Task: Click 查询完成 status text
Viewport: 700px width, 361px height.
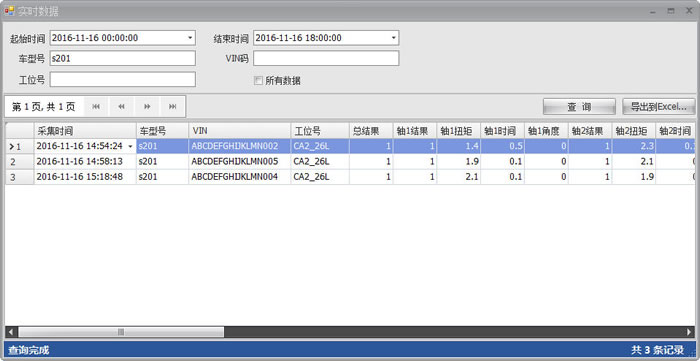Action: (x=29, y=350)
